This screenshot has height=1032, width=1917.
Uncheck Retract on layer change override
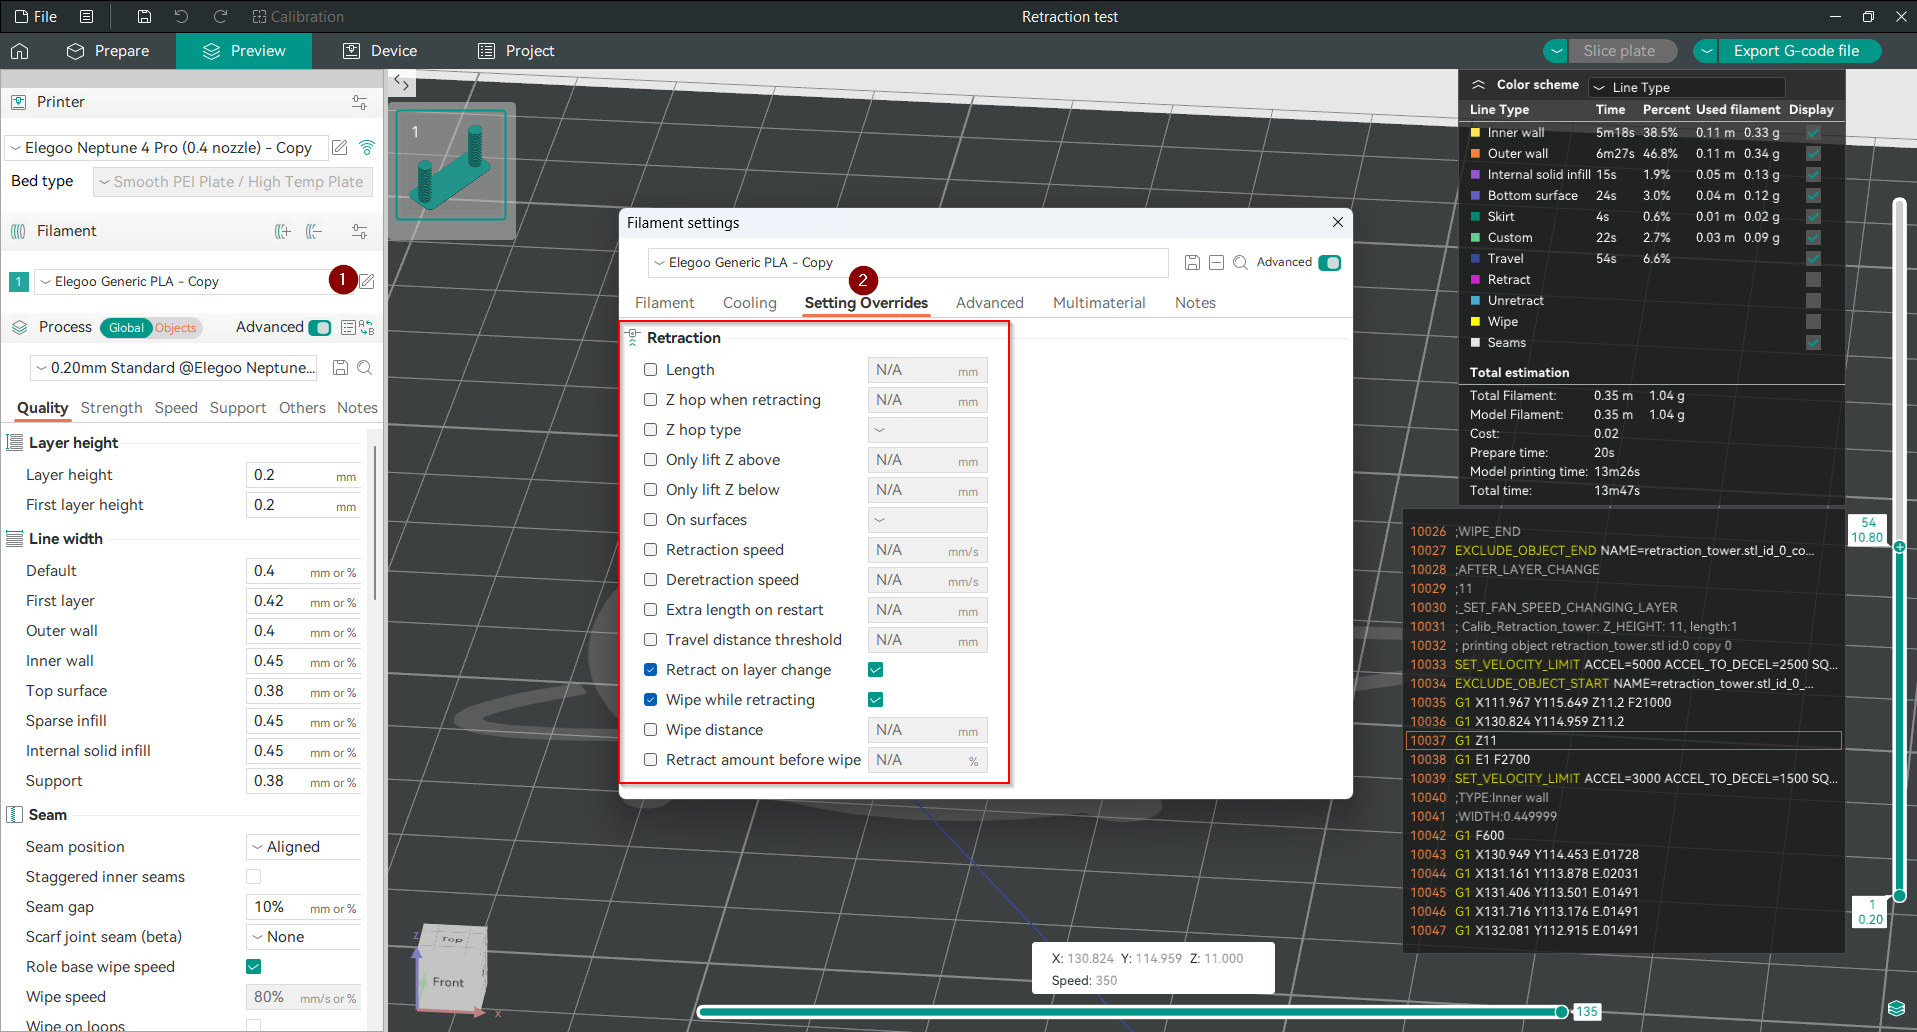[x=651, y=670]
